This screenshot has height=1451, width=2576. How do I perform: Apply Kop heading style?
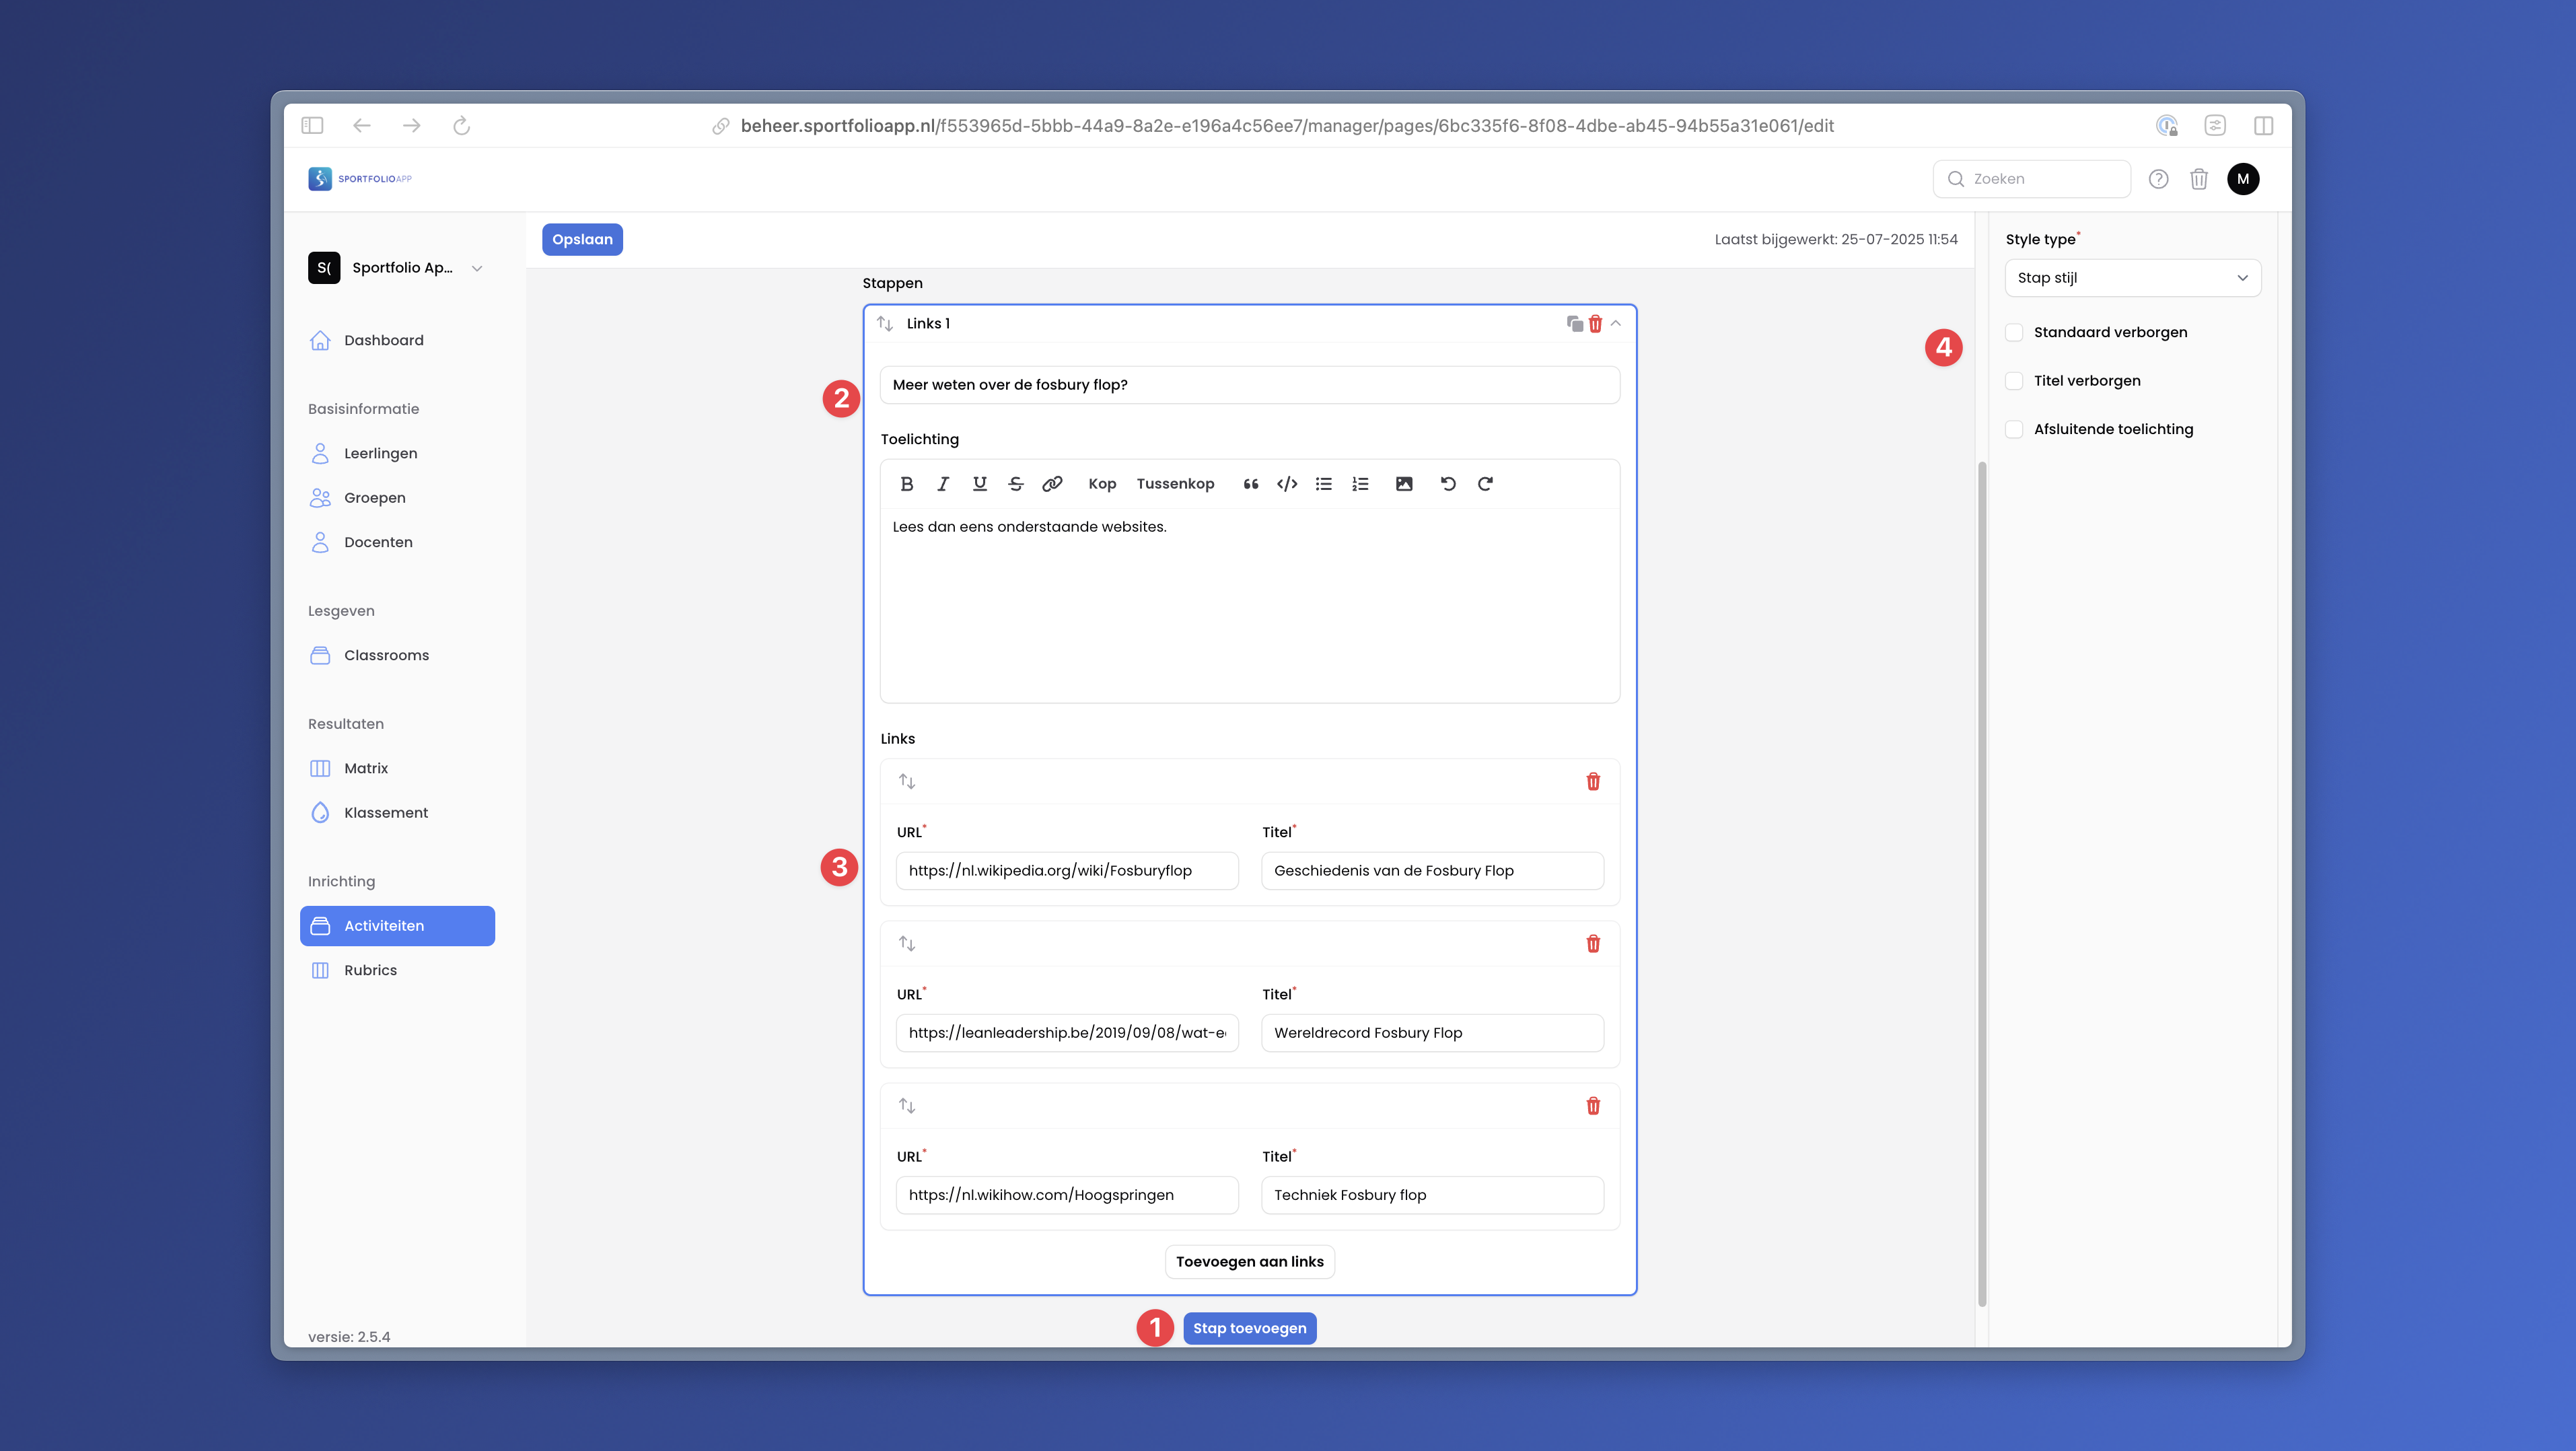point(1101,484)
